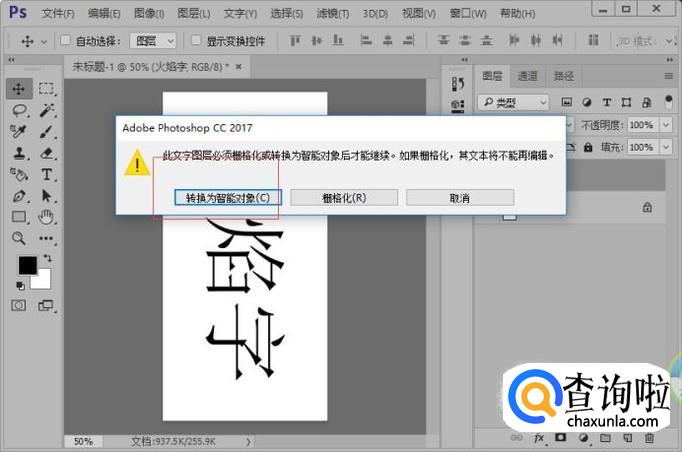Click the Delete layer trash icon

tap(649, 438)
